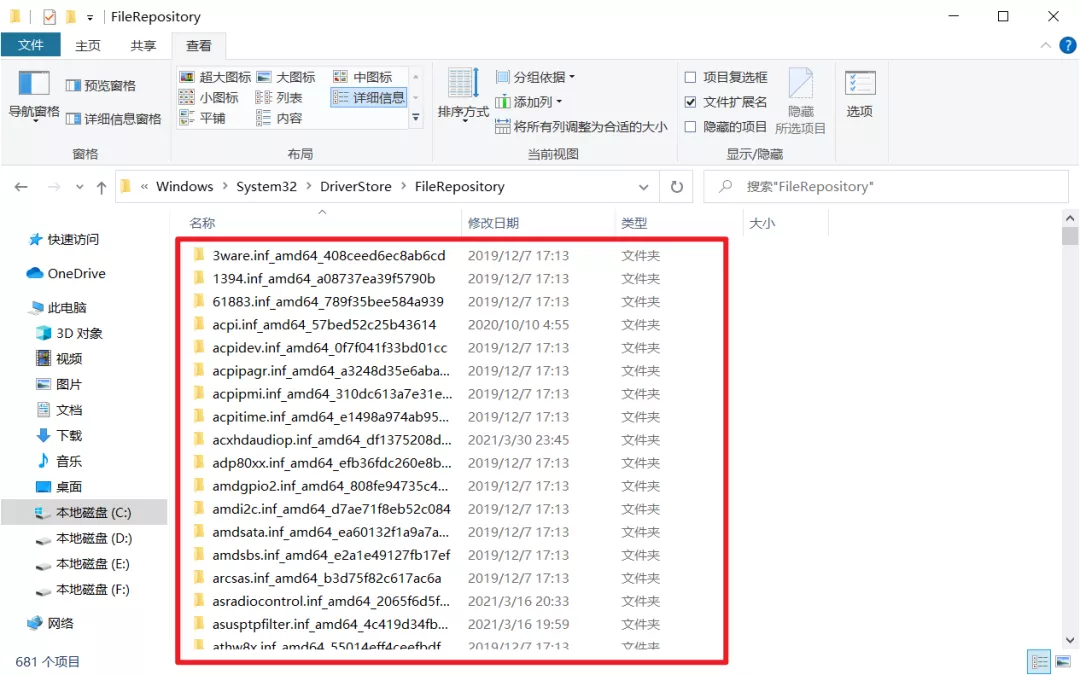Viewport: 1080px width, 675px height.
Task: Navigate to System32 in address bar
Action: click(267, 187)
